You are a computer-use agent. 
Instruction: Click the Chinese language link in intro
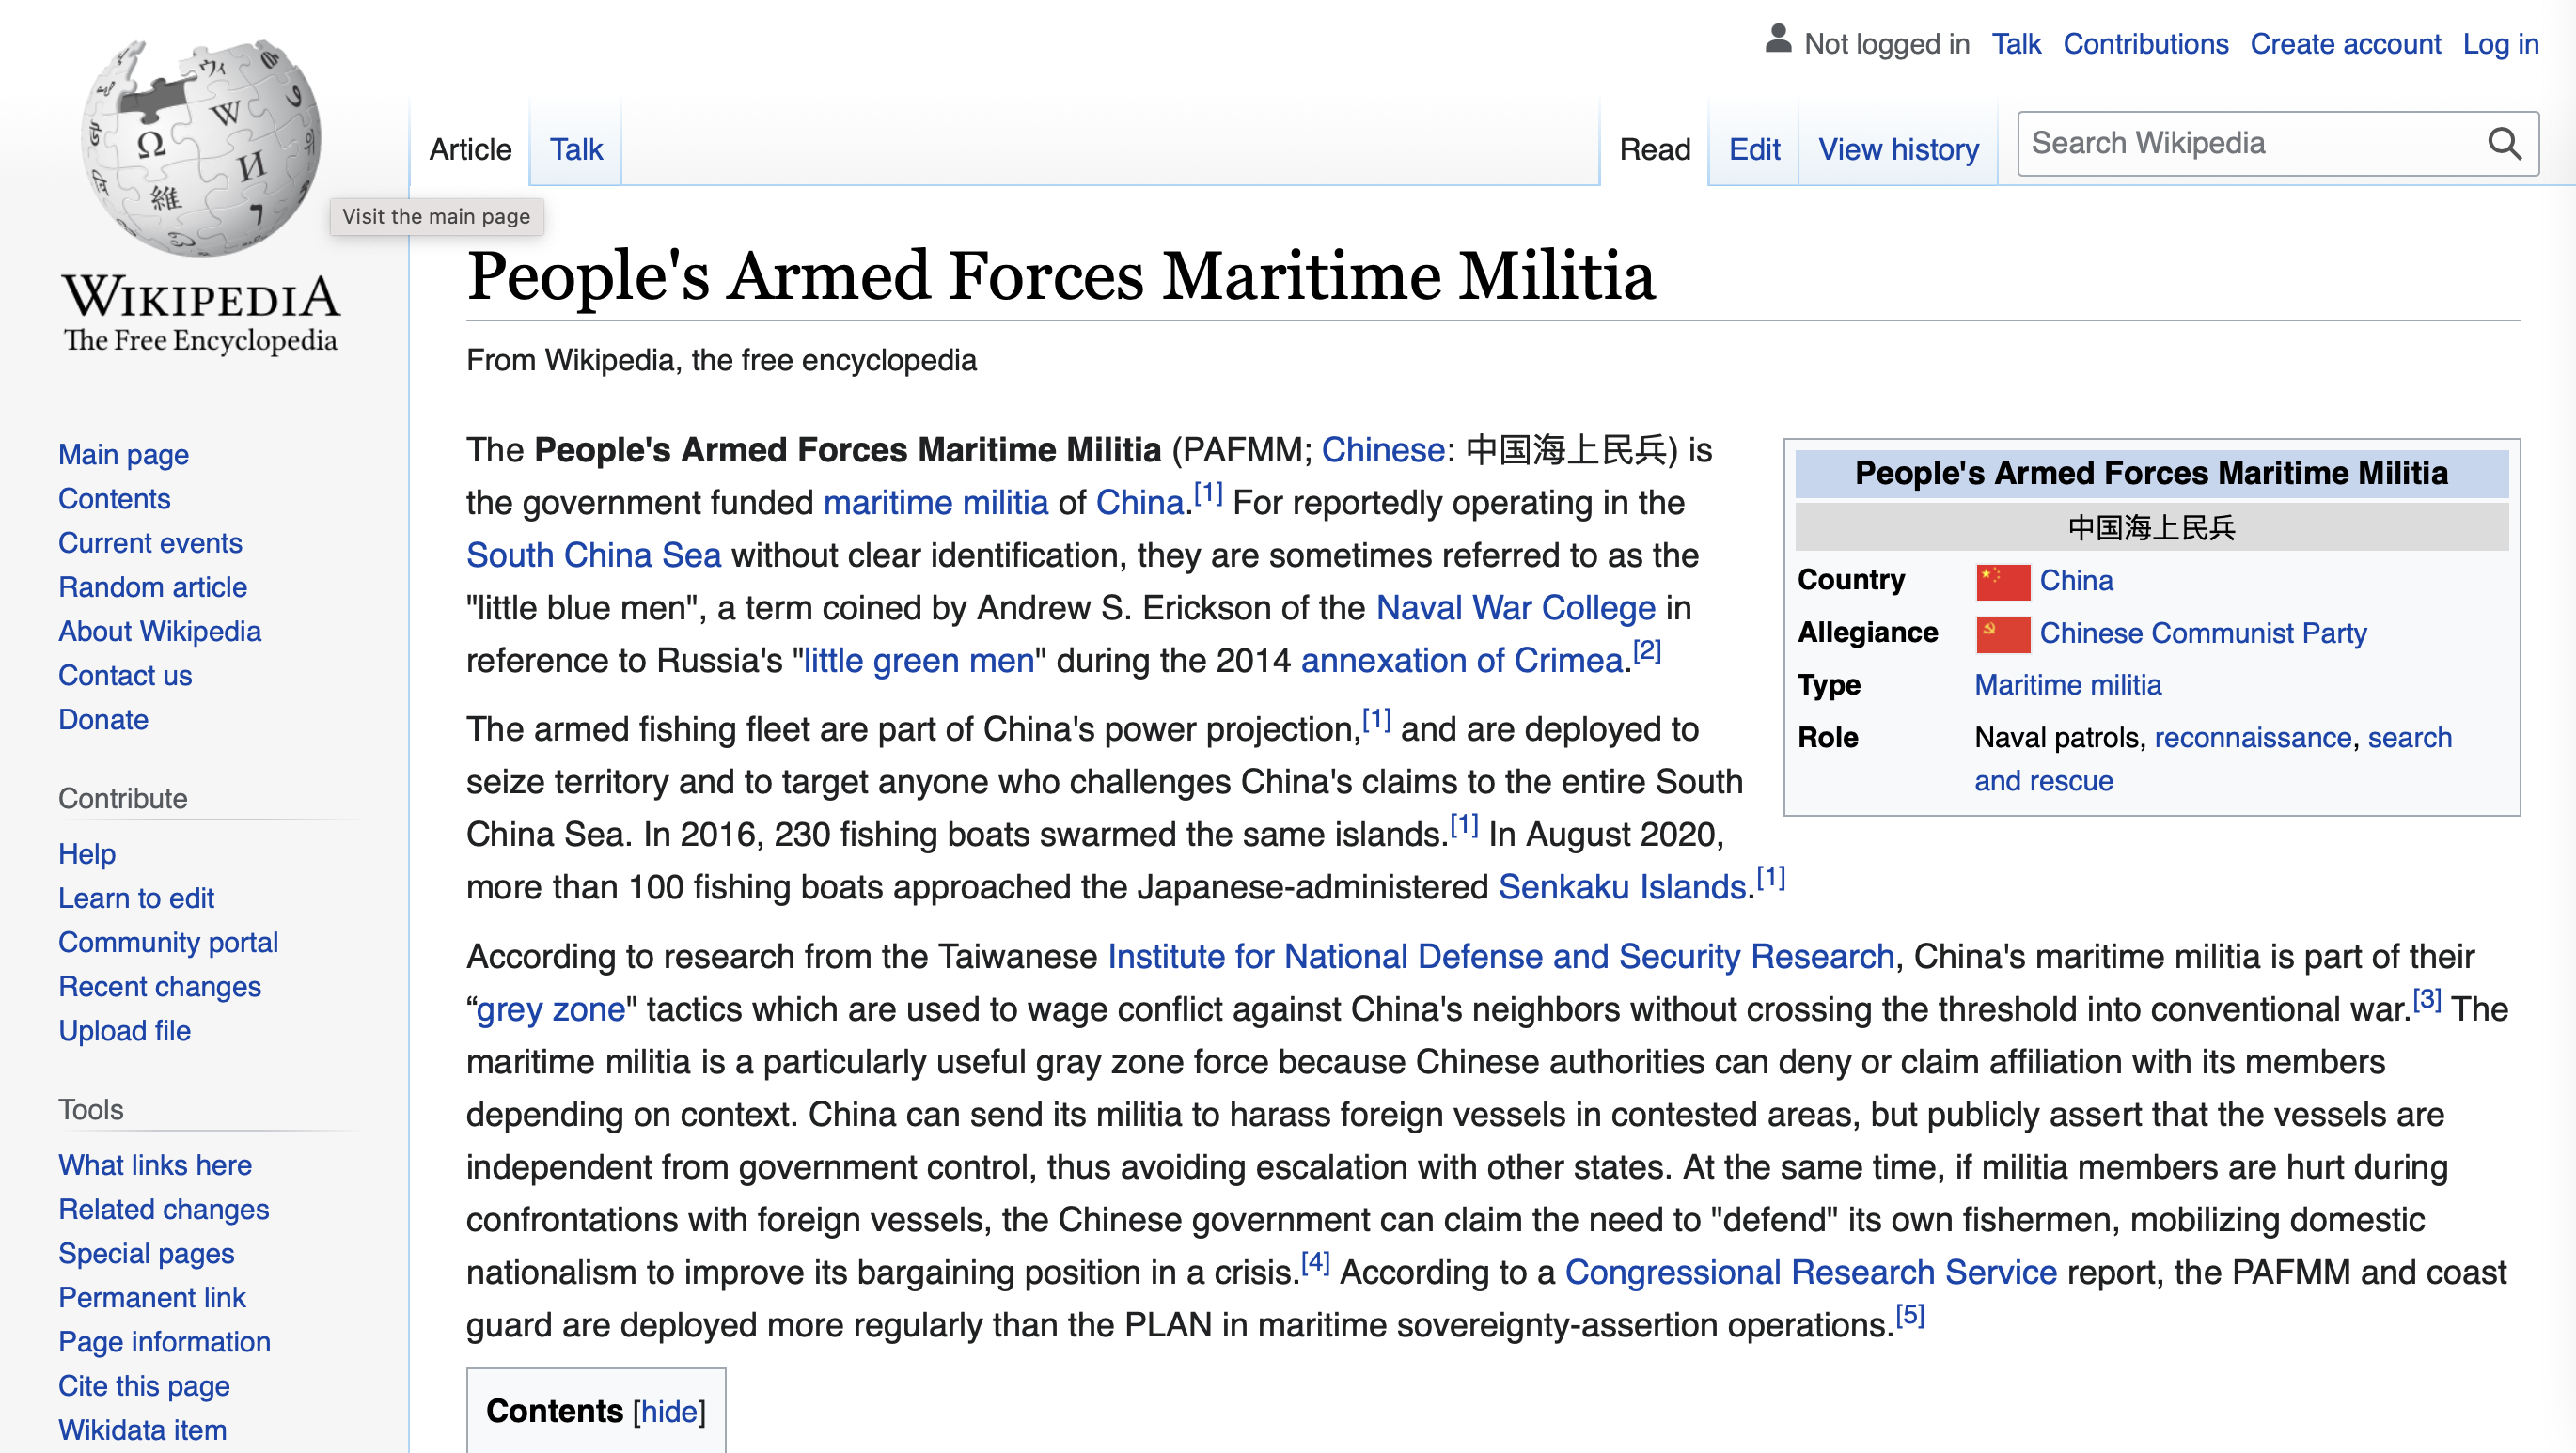[1383, 450]
